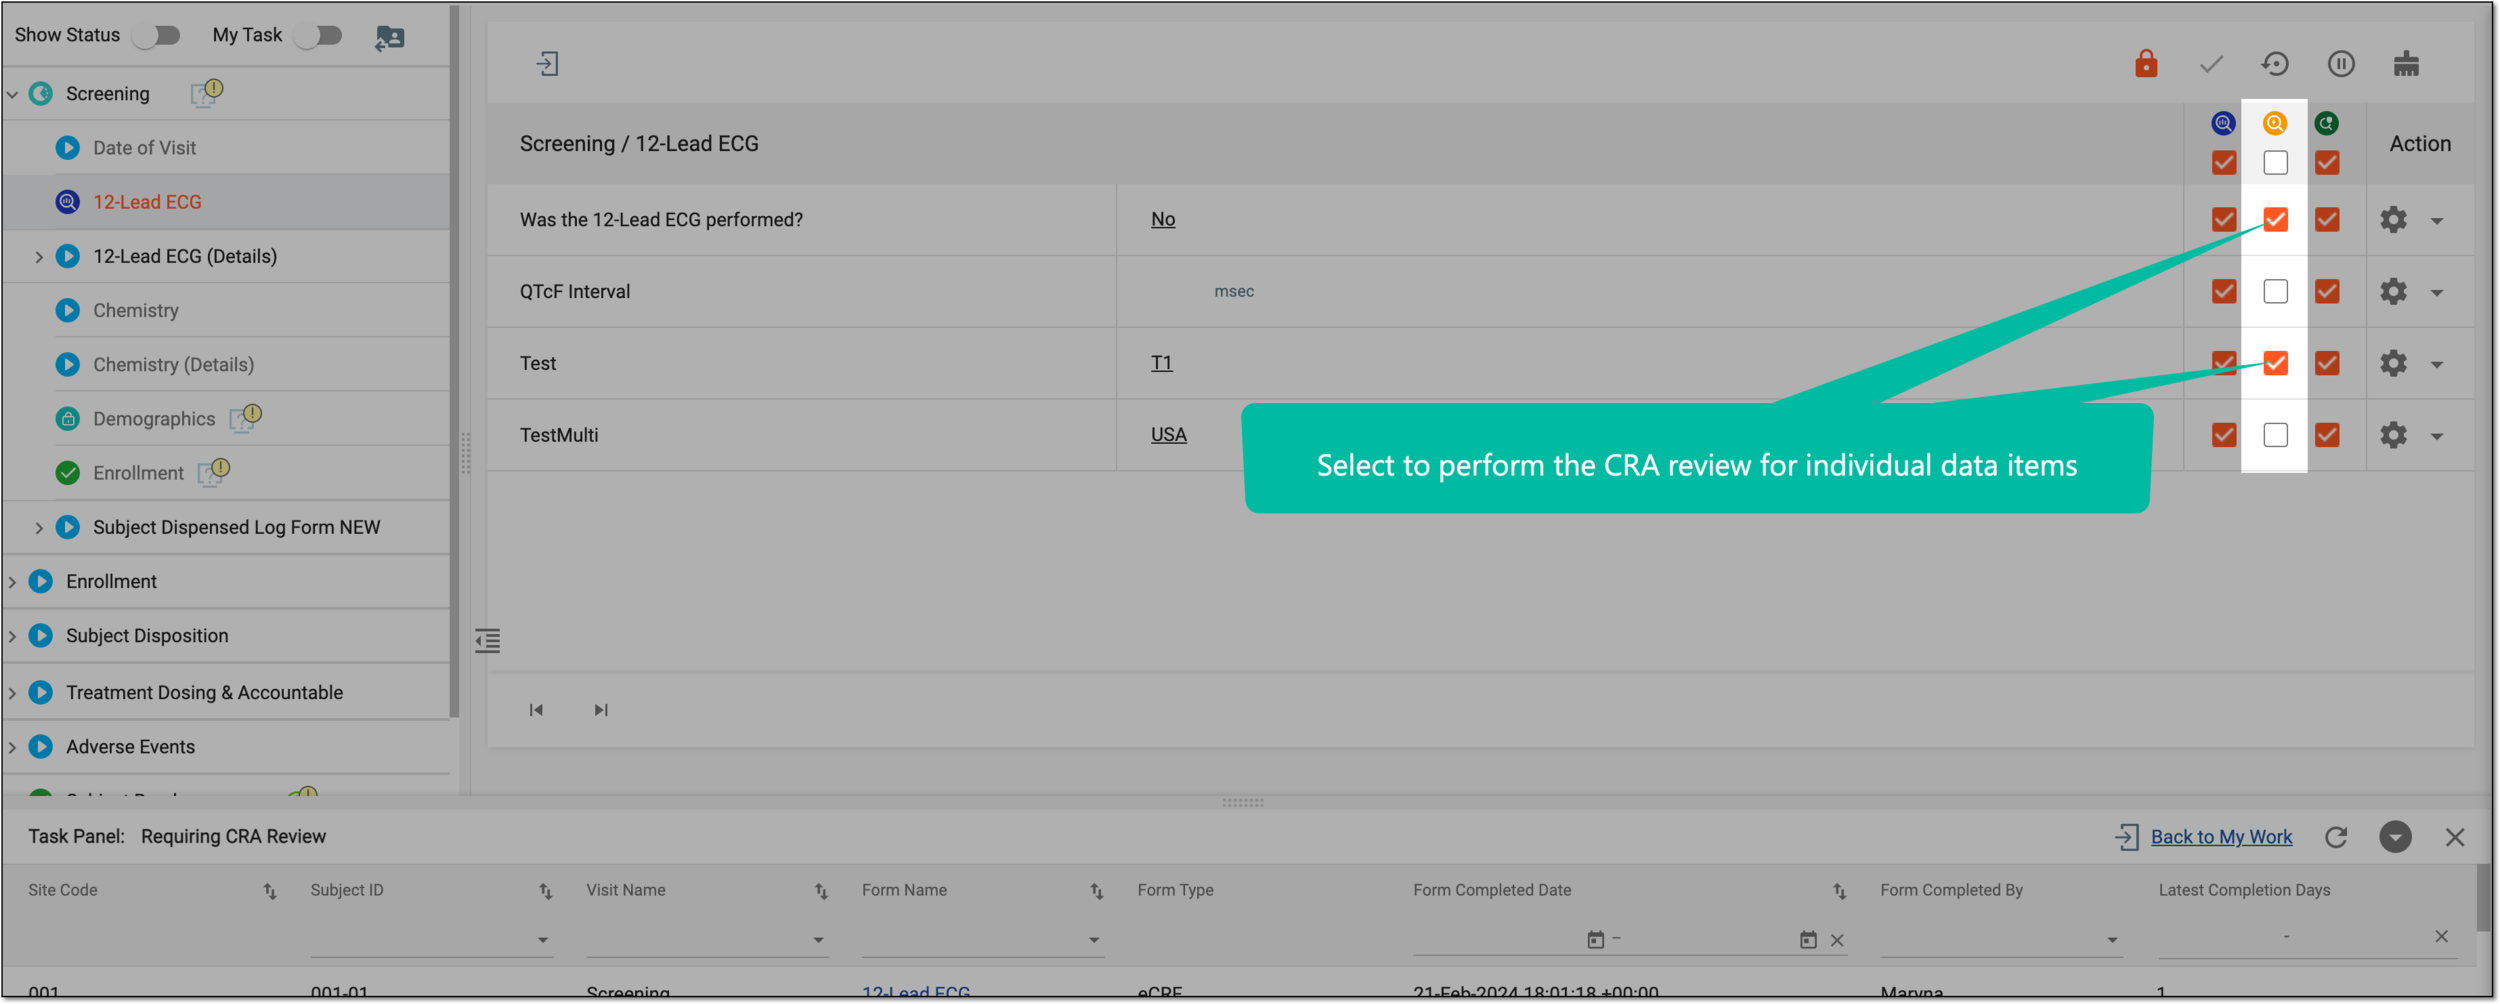Click the green checkmark status icon for Enrollment
This screenshot has height=1004, width=2500.
[68, 473]
